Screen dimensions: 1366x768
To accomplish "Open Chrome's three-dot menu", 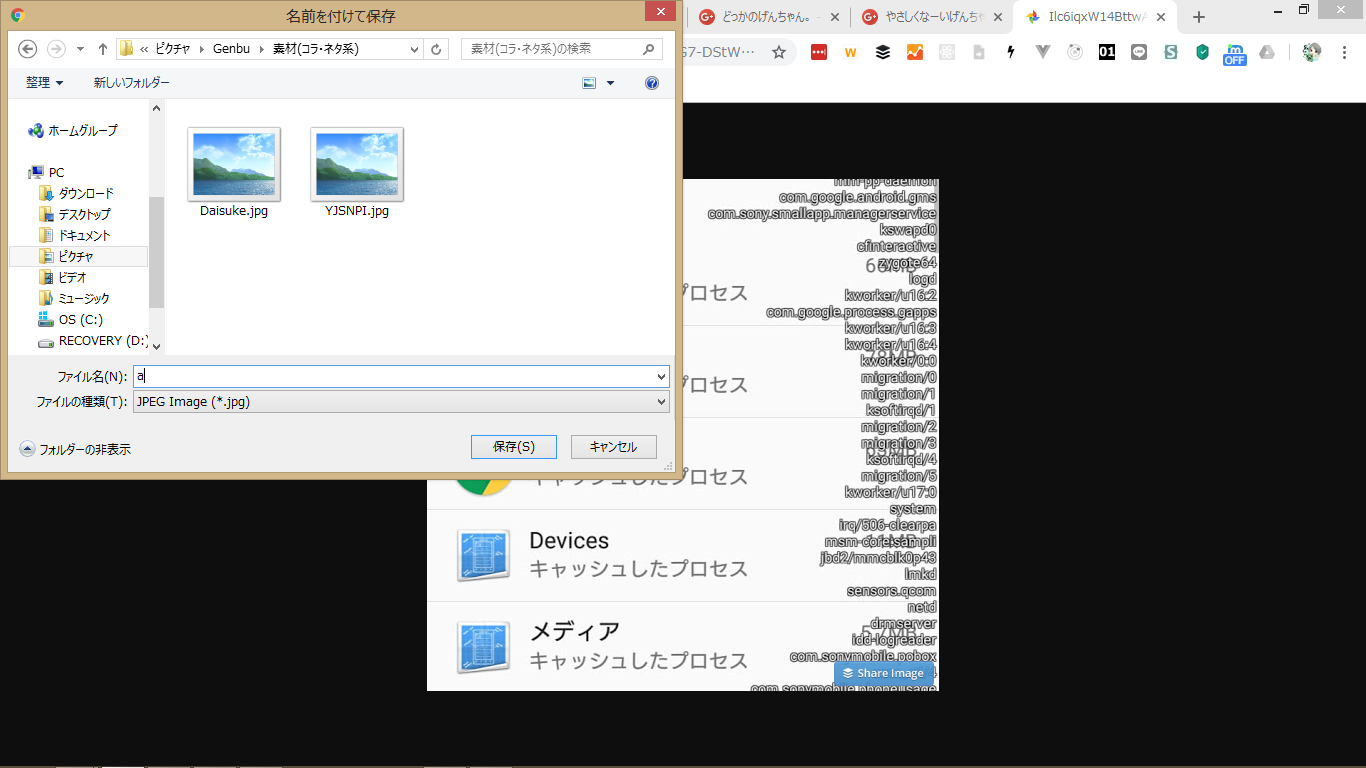I will click(1344, 52).
